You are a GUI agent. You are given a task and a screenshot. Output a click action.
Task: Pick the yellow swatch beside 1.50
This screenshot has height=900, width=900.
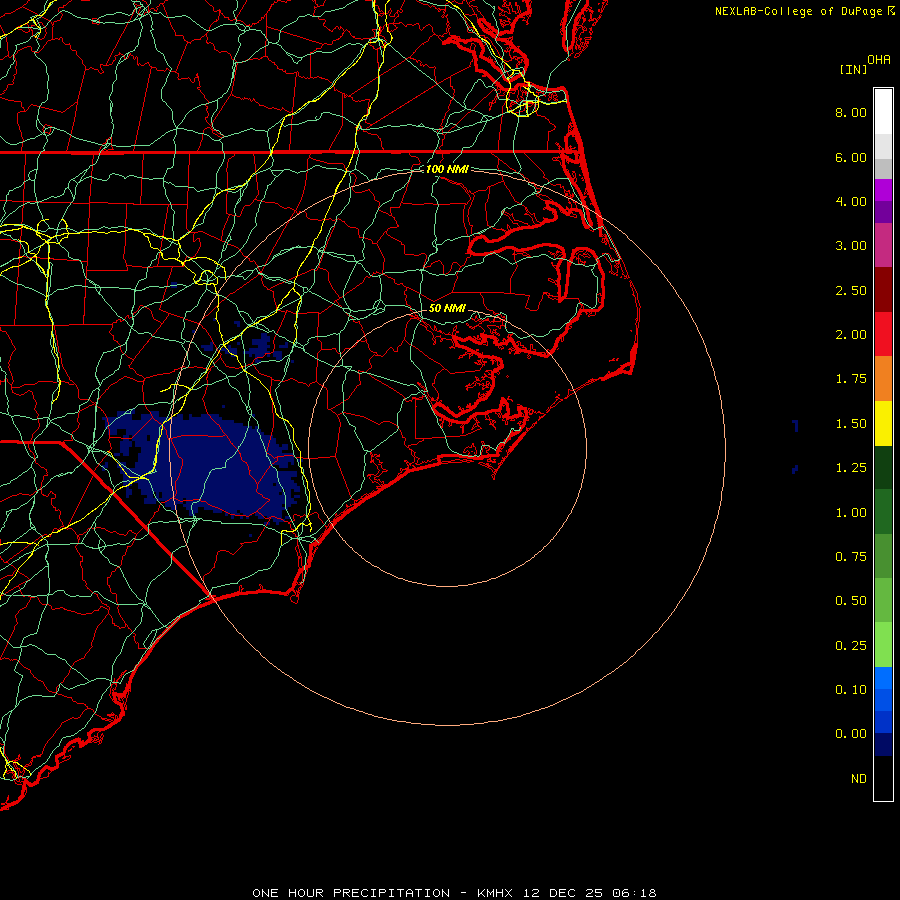tap(883, 423)
